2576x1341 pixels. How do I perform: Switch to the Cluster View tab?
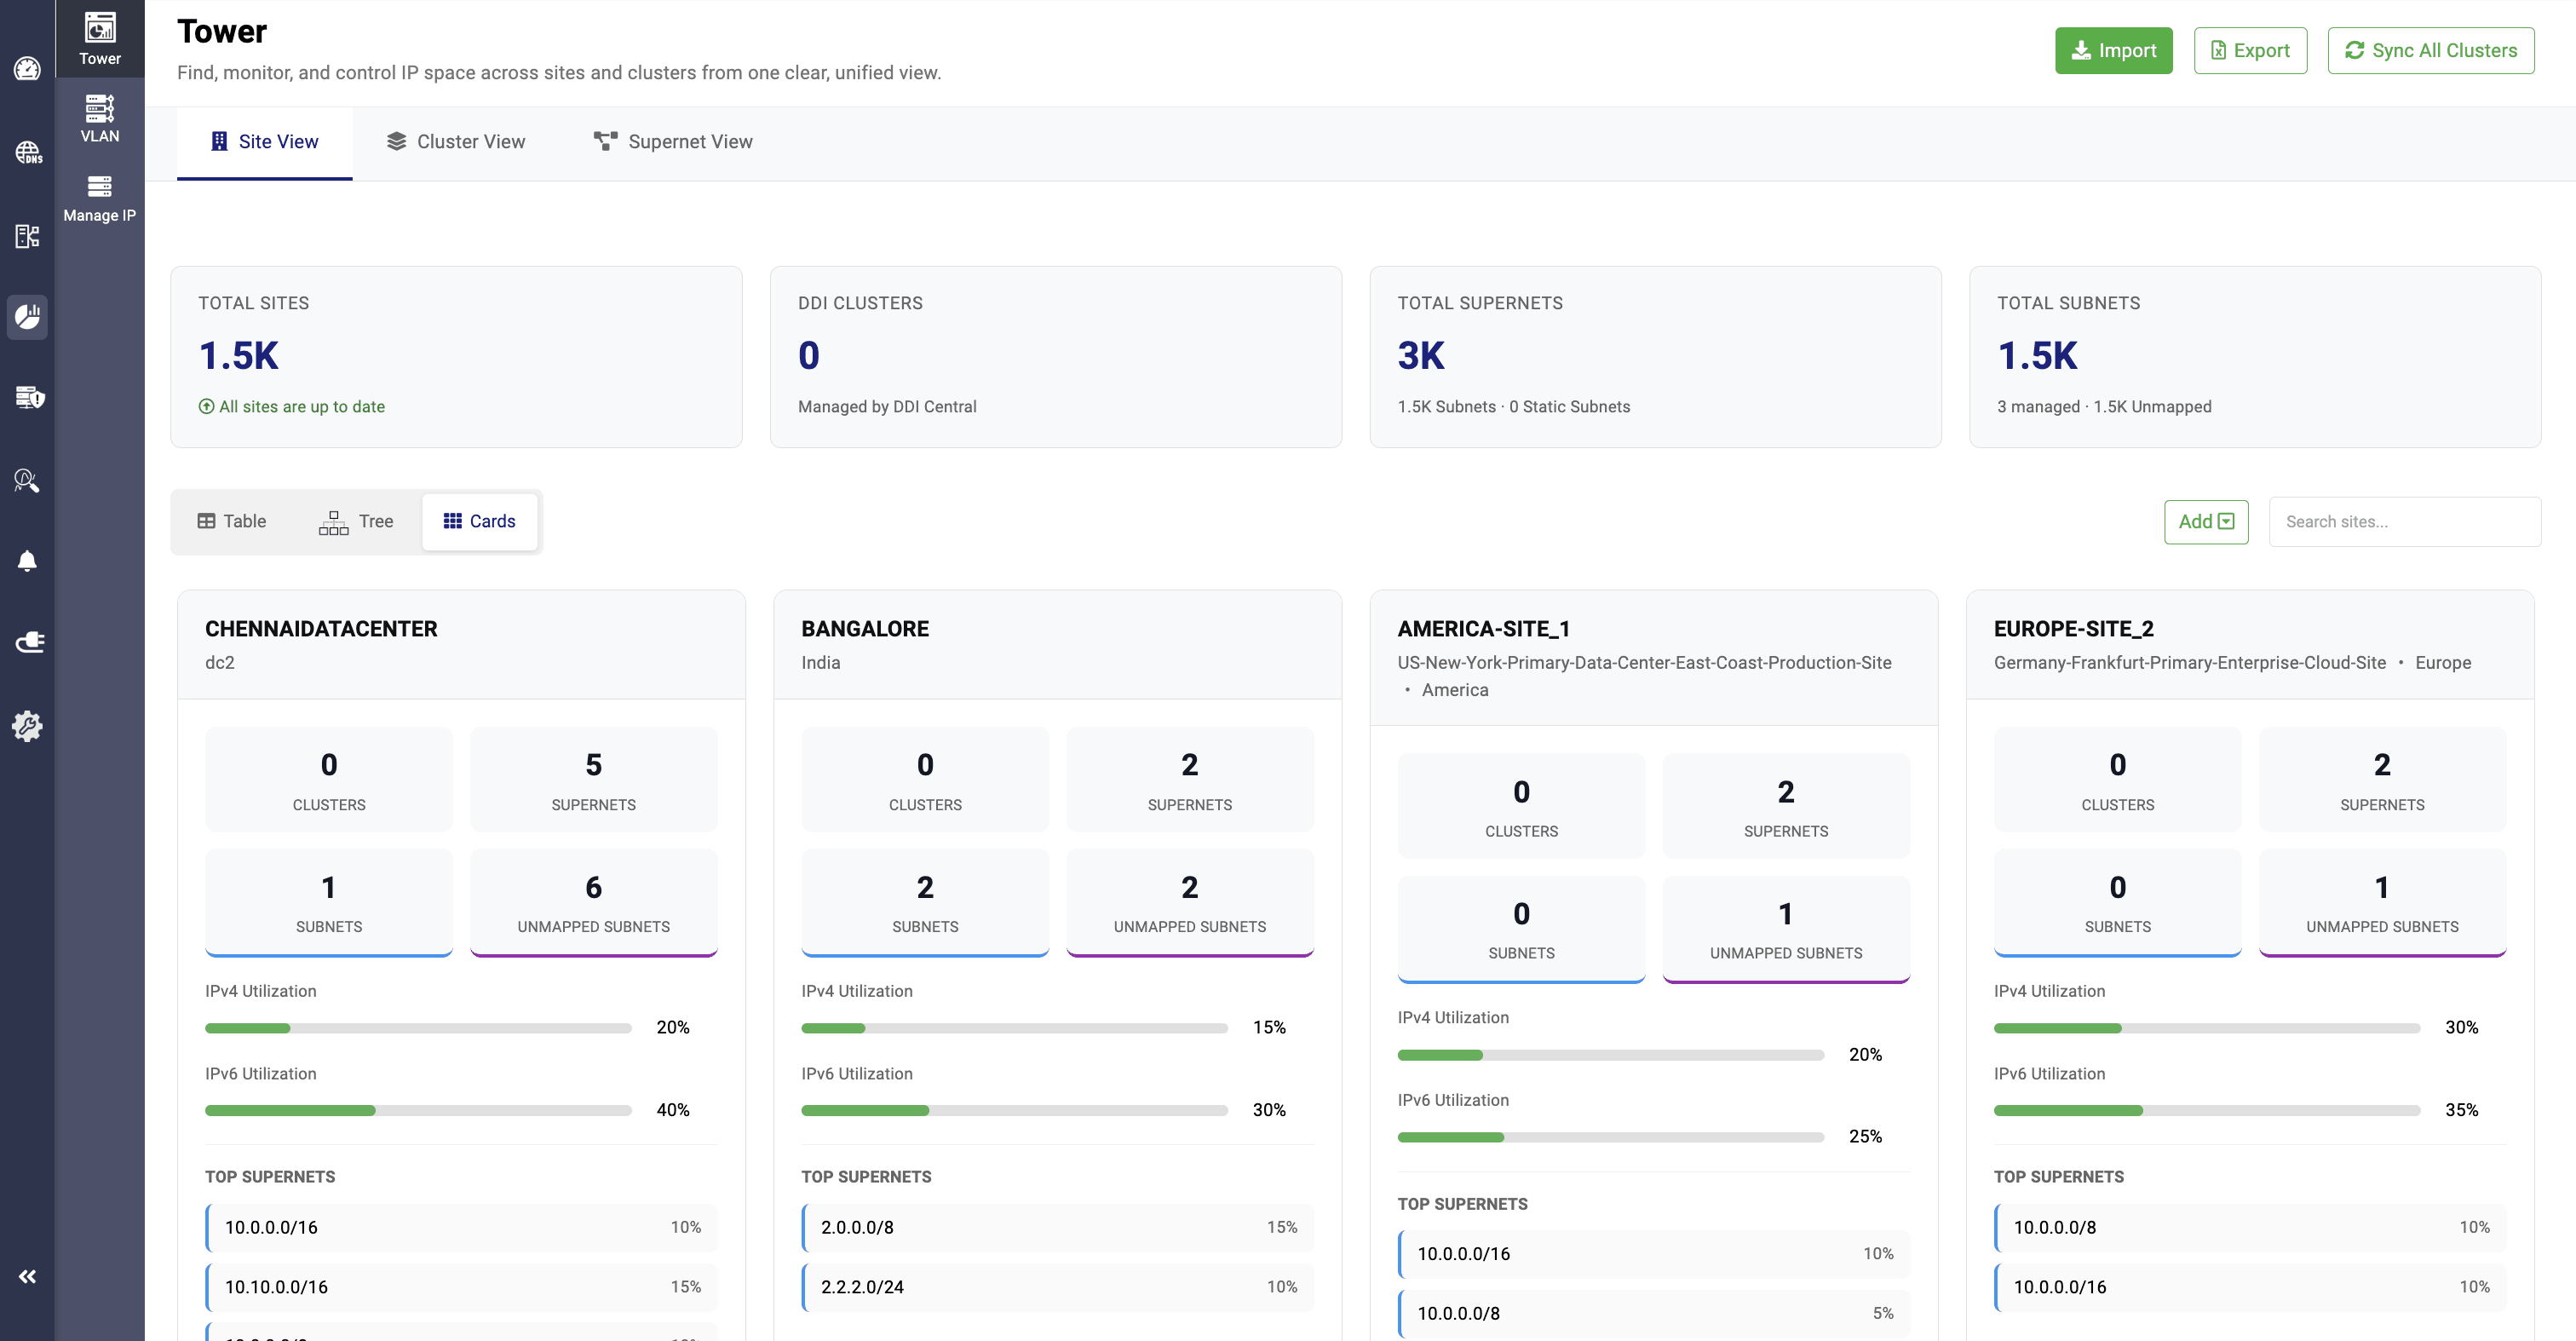point(455,142)
